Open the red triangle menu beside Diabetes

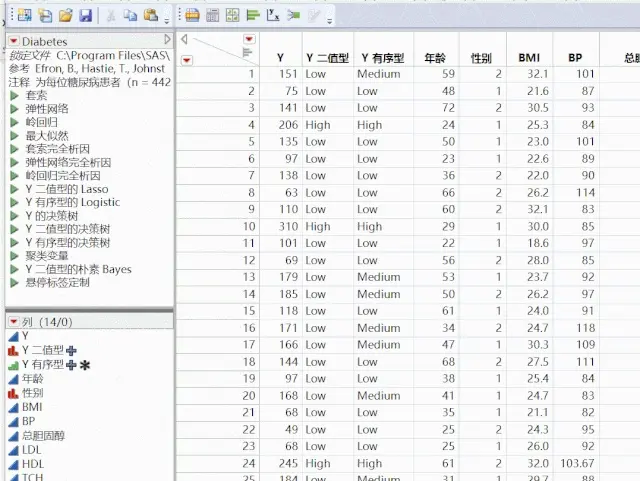(x=13, y=41)
